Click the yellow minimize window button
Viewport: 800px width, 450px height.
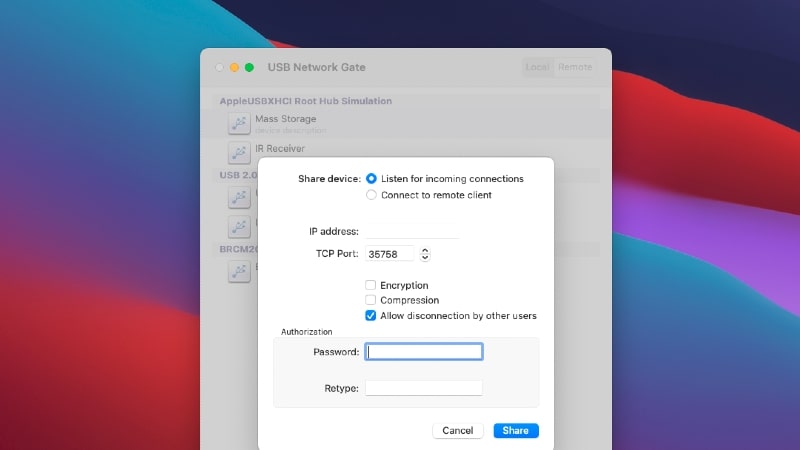tap(234, 67)
